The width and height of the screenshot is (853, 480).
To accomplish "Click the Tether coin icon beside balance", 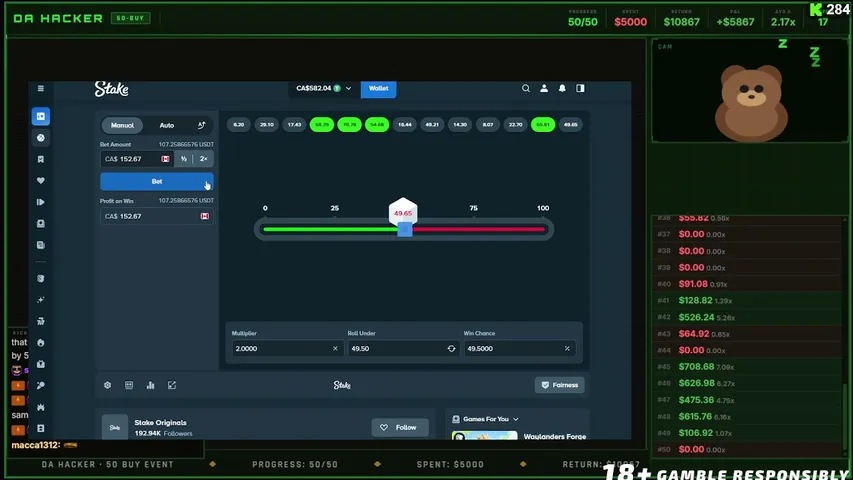I will [337, 88].
